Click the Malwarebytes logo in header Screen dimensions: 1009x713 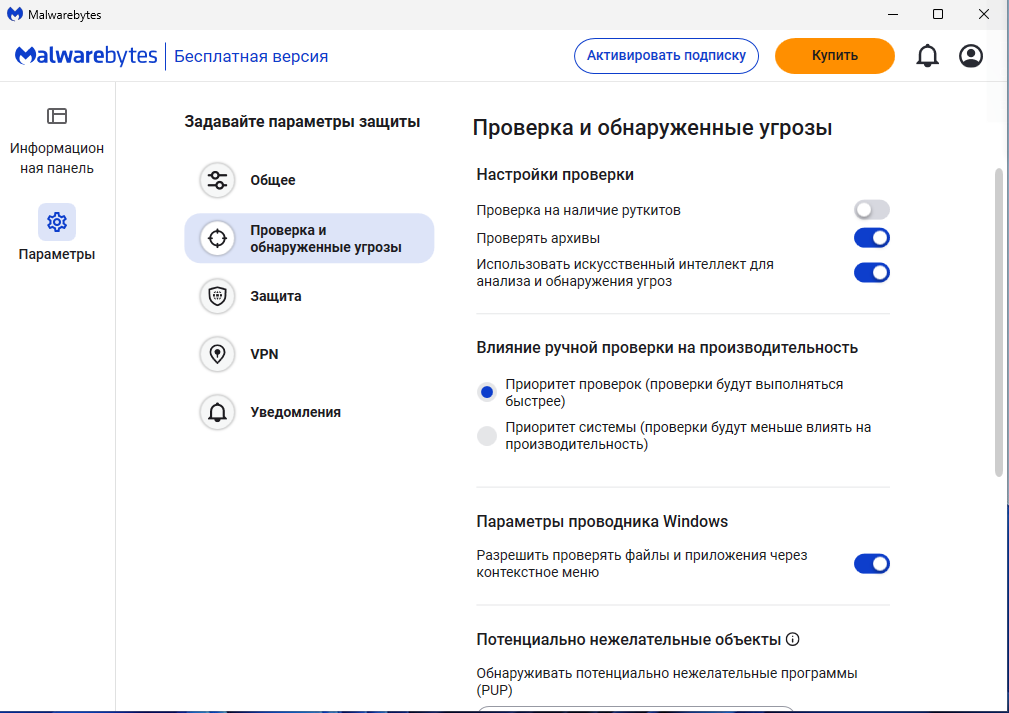[86, 56]
